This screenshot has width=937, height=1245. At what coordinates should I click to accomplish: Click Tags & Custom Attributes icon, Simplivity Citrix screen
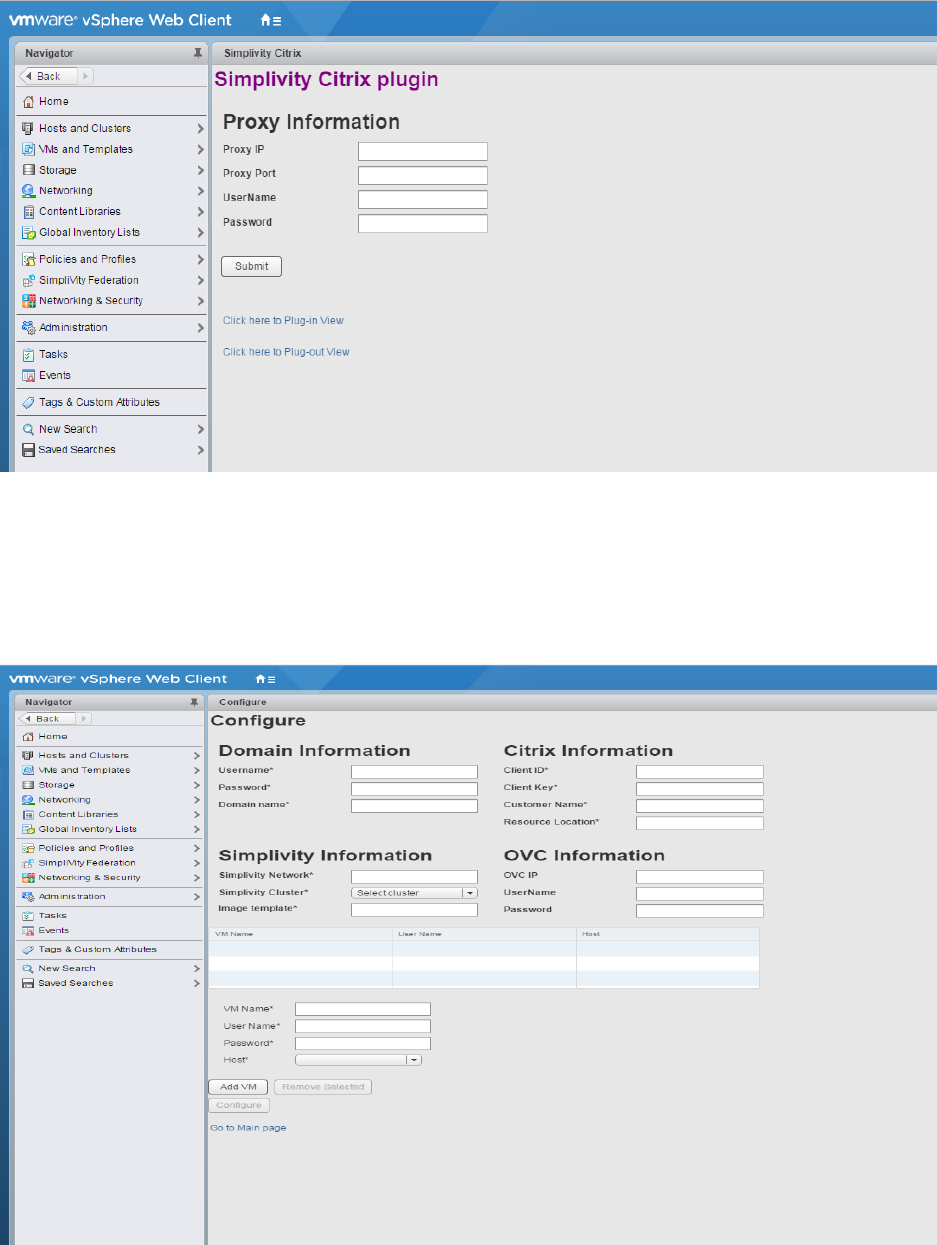click(x=29, y=402)
